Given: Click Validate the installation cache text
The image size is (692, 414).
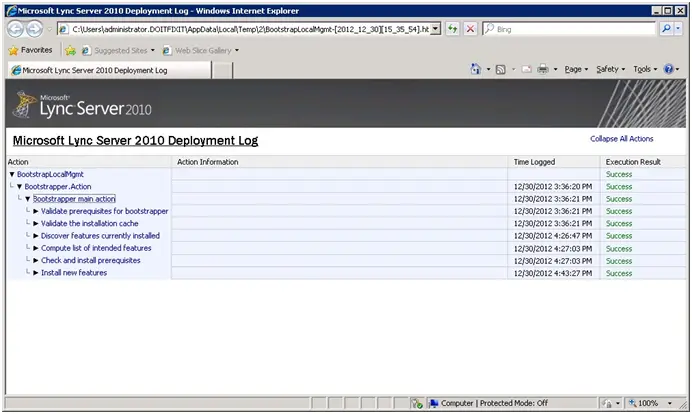Looking at the screenshot, I should (x=90, y=224).
